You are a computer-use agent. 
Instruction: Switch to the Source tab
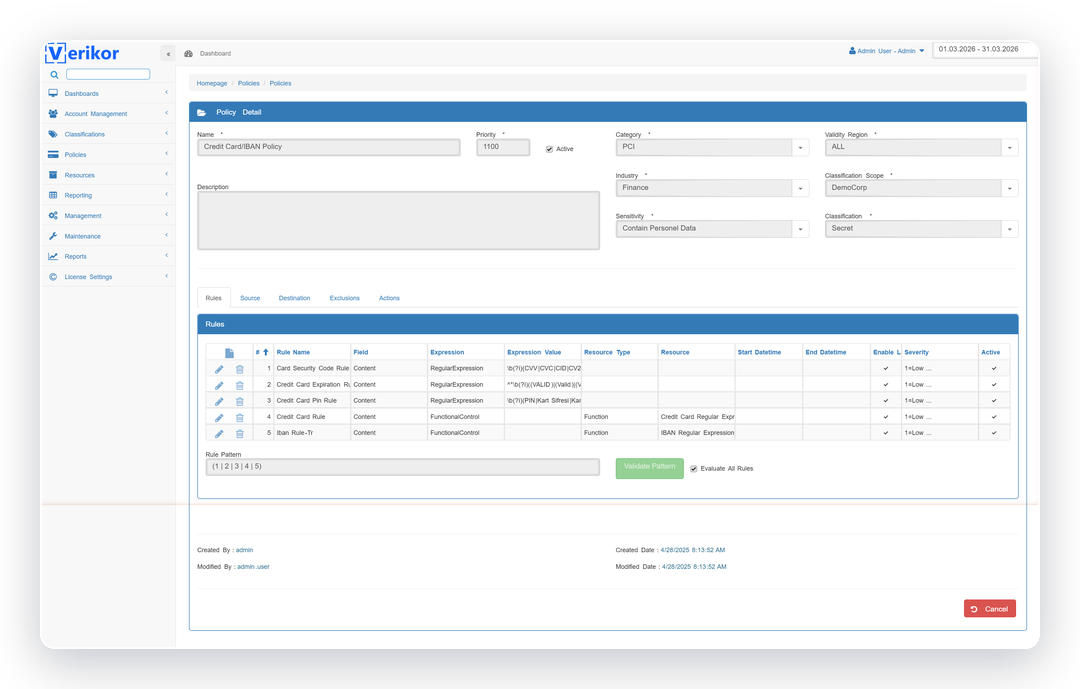[x=250, y=298]
